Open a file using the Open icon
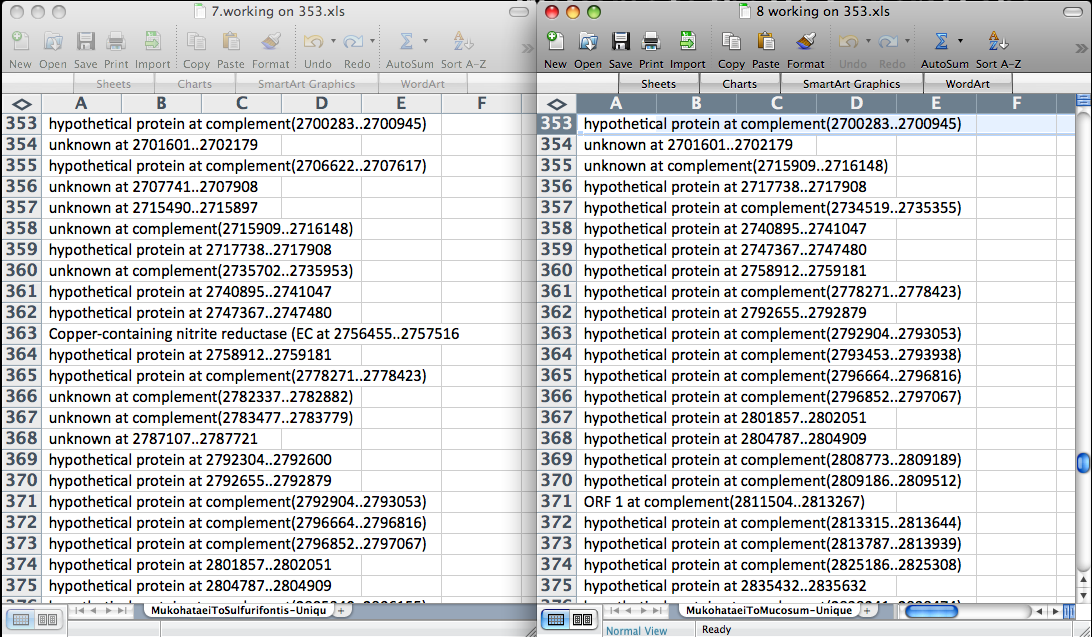The width and height of the screenshot is (1092, 637). coord(587,47)
